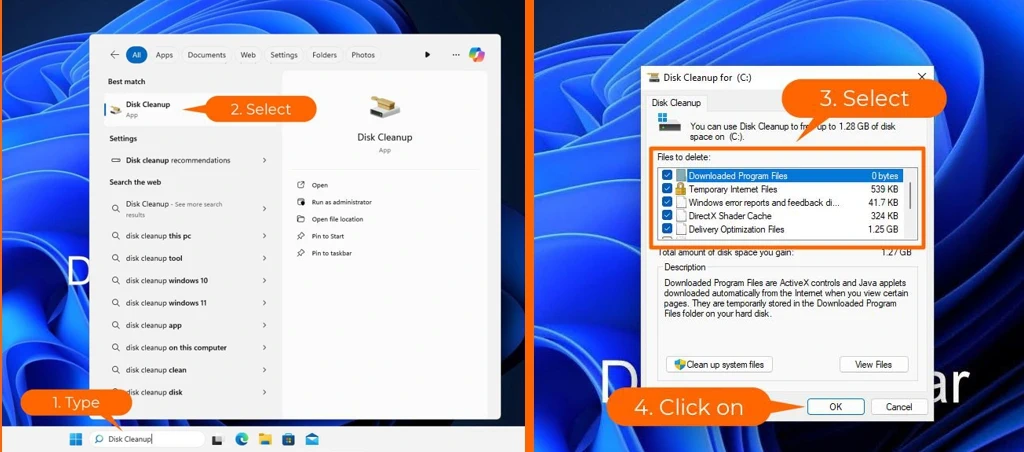Click the pin icon next to Pin to taskbar
The width and height of the screenshot is (1024, 452).
pyautogui.click(x=300, y=253)
